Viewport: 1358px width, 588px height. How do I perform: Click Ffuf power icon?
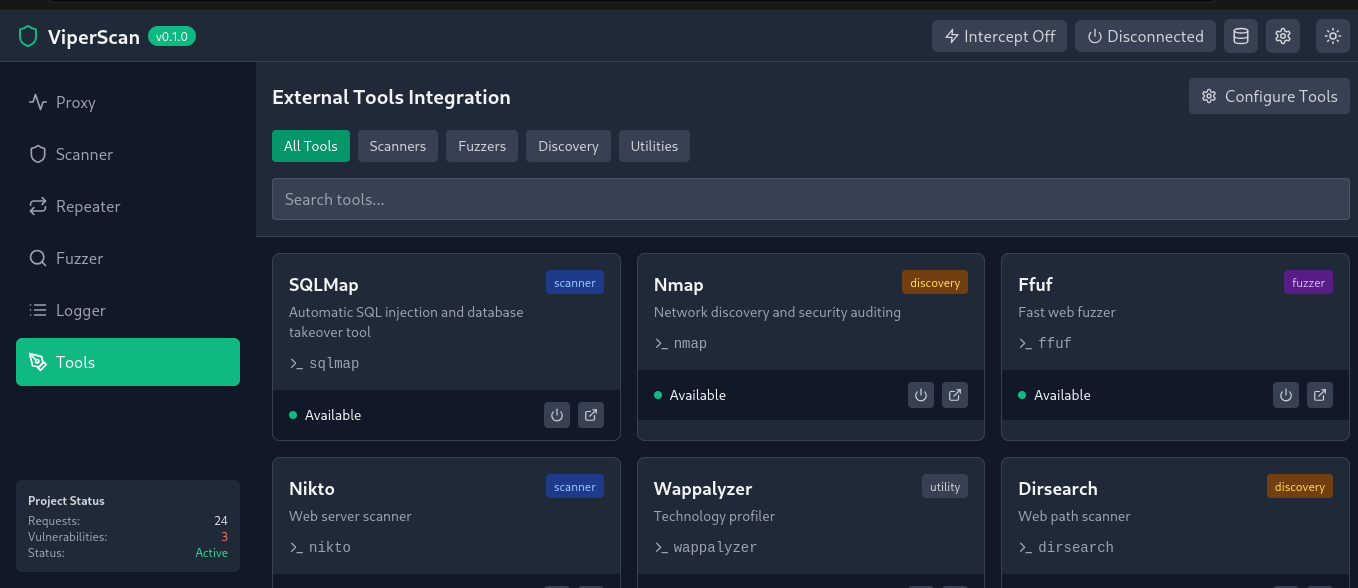[x=1286, y=395]
